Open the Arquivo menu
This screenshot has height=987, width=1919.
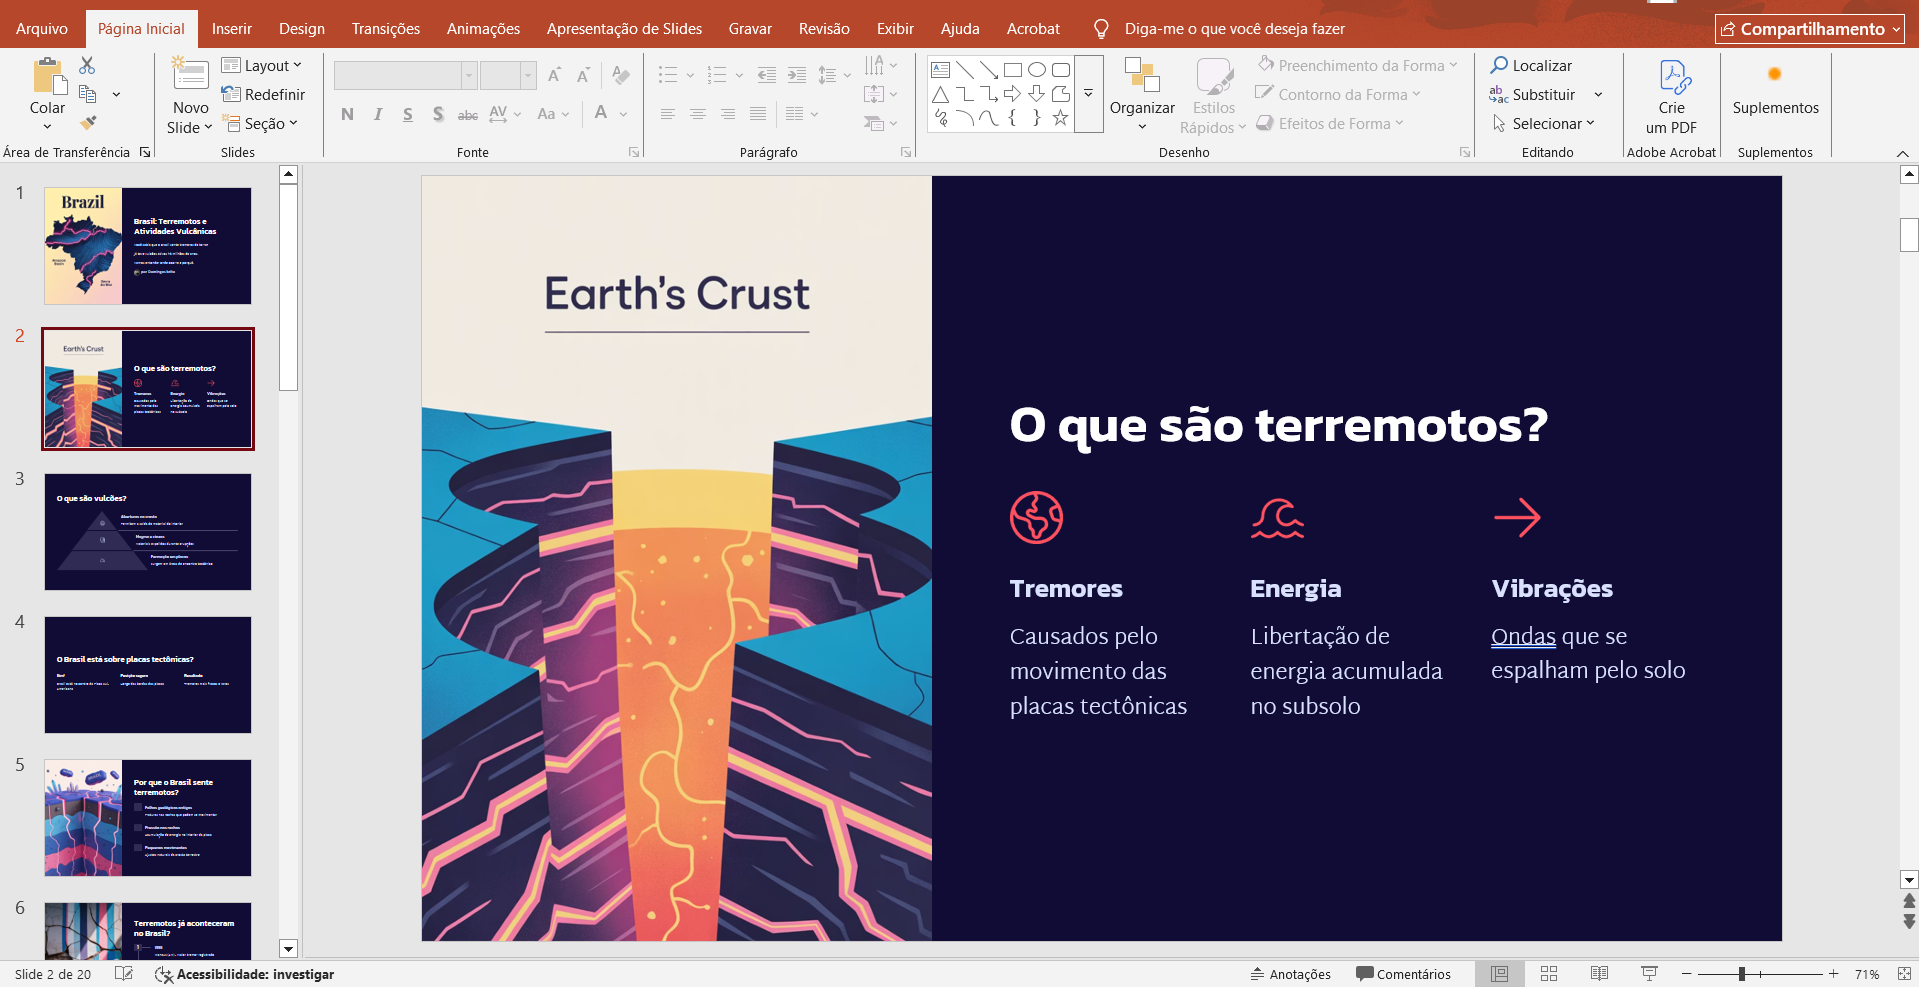tap(42, 29)
